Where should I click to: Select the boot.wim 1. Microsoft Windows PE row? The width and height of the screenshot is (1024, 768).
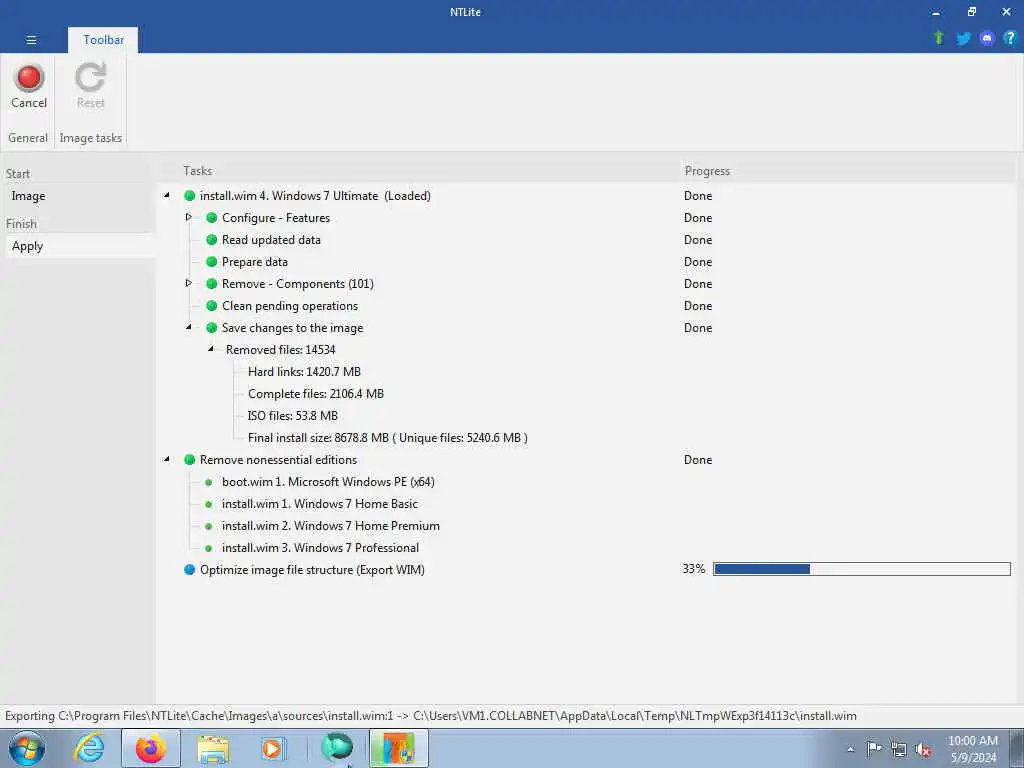pyautogui.click(x=328, y=482)
